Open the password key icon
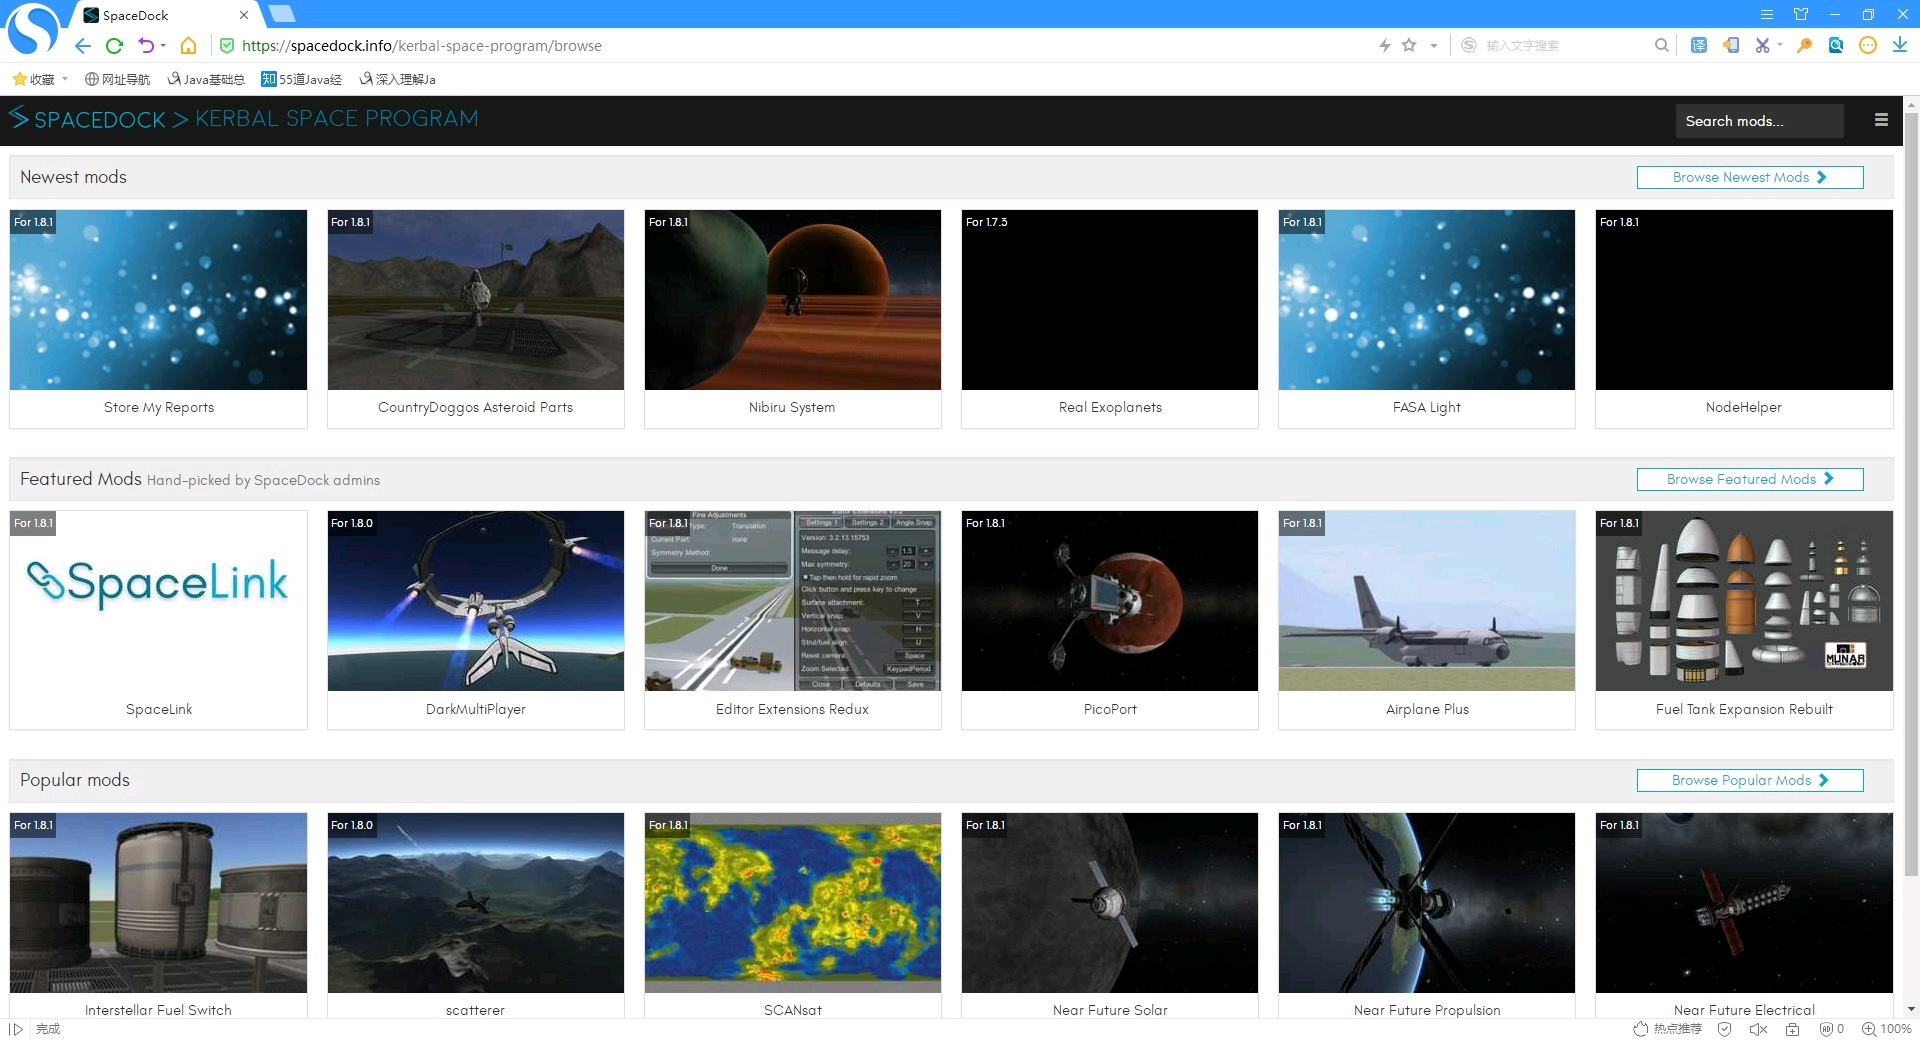1920x1040 pixels. (x=1804, y=45)
